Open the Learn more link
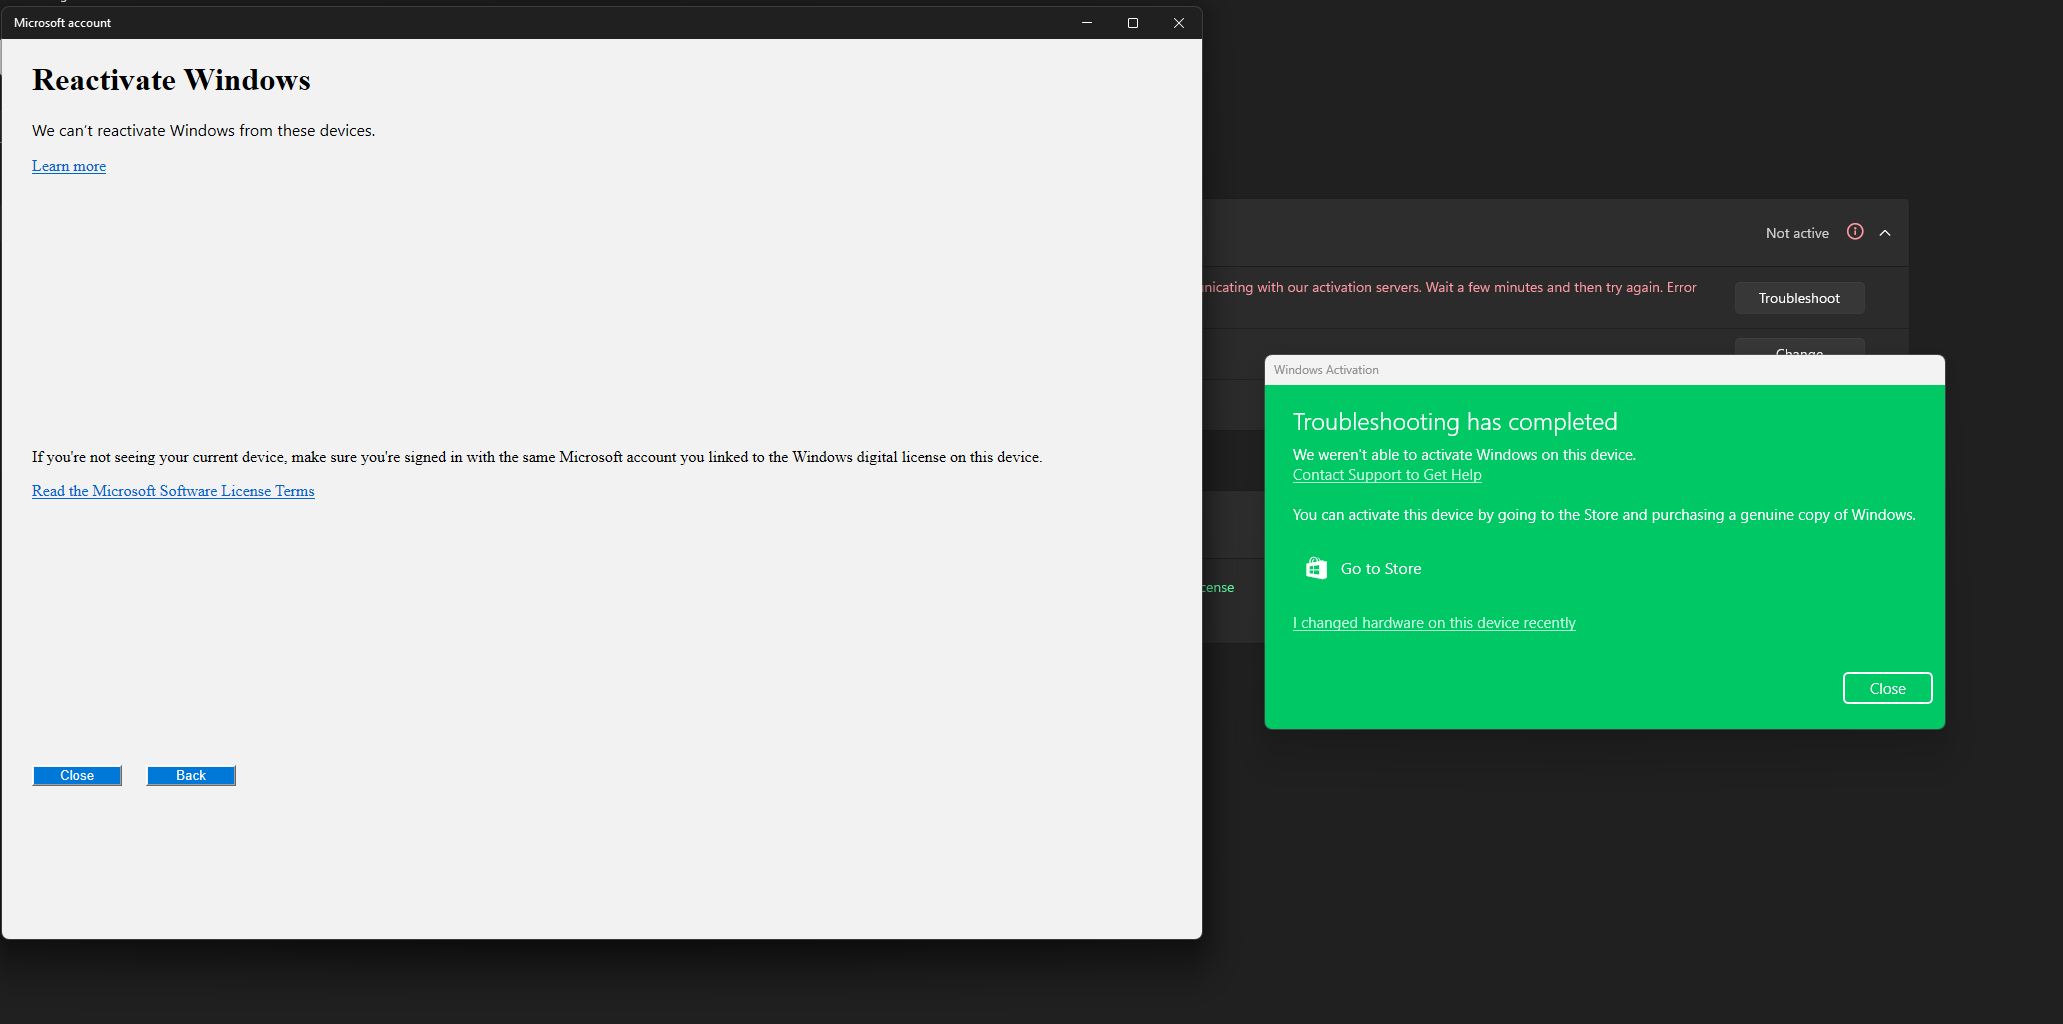 coord(69,166)
